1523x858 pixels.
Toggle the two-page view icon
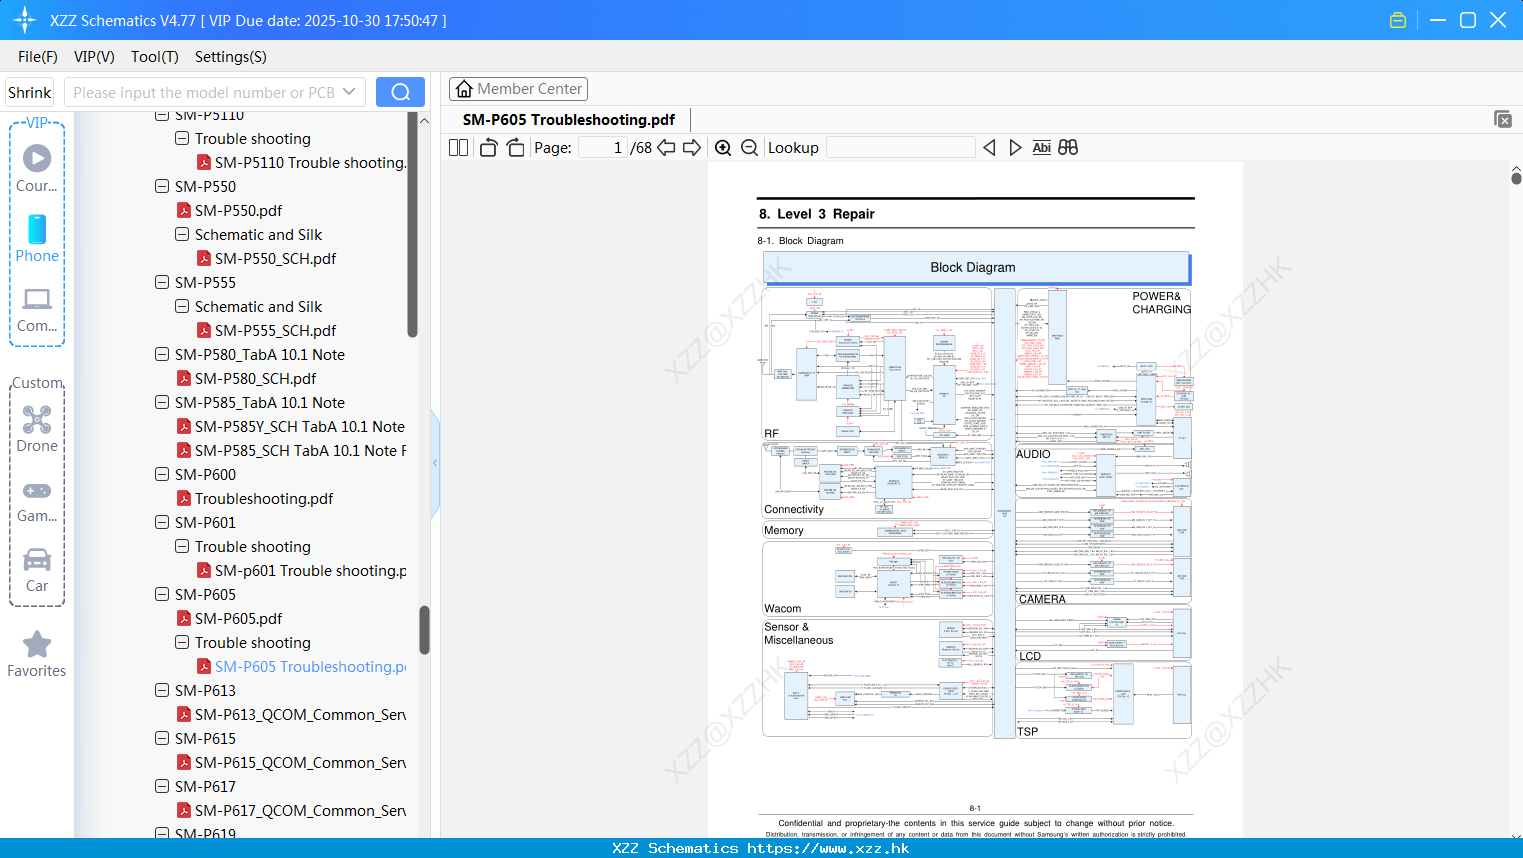click(459, 147)
